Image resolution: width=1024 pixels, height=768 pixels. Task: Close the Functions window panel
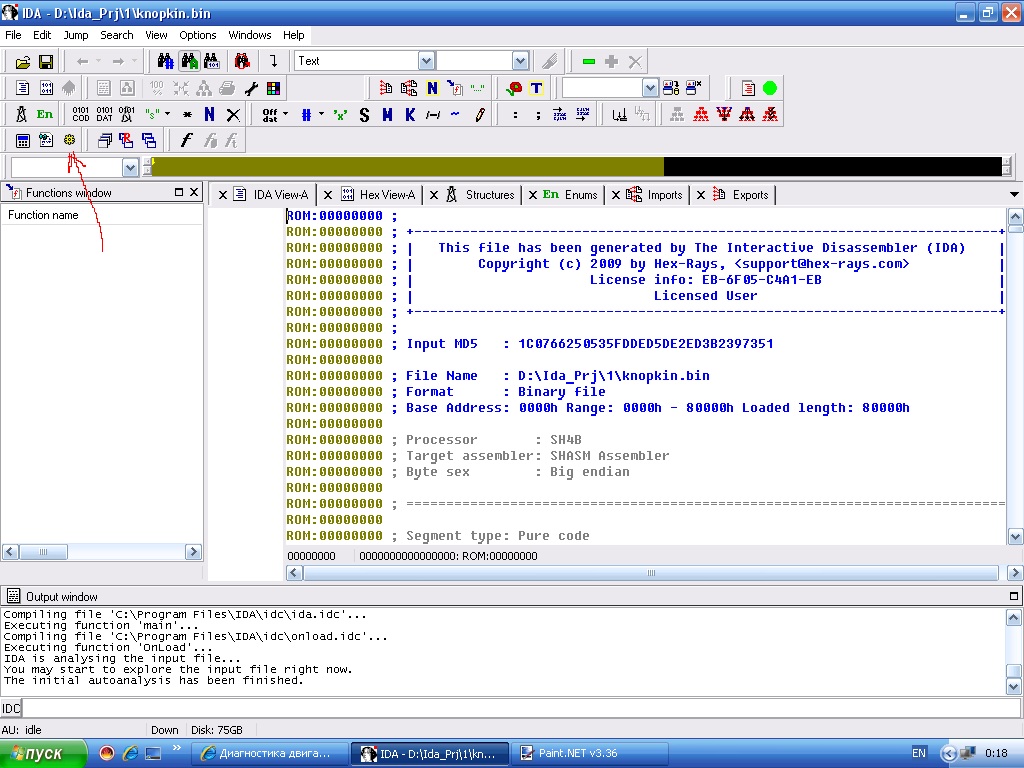coord(194,192)
